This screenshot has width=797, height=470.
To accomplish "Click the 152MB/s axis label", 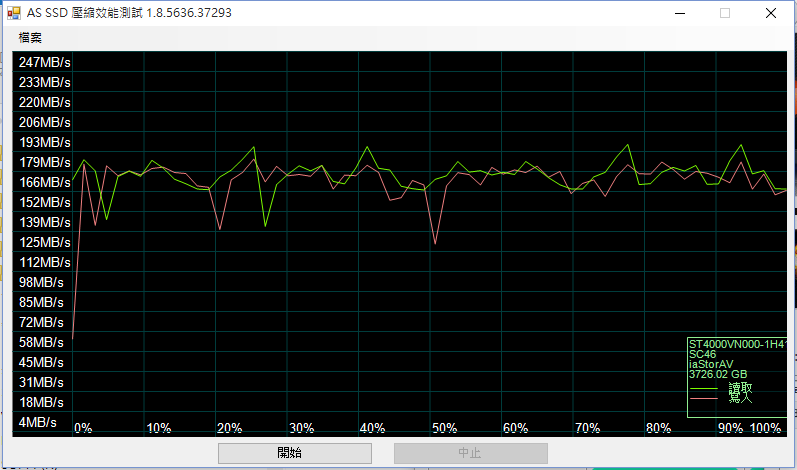I will click(x=45, y=202).
